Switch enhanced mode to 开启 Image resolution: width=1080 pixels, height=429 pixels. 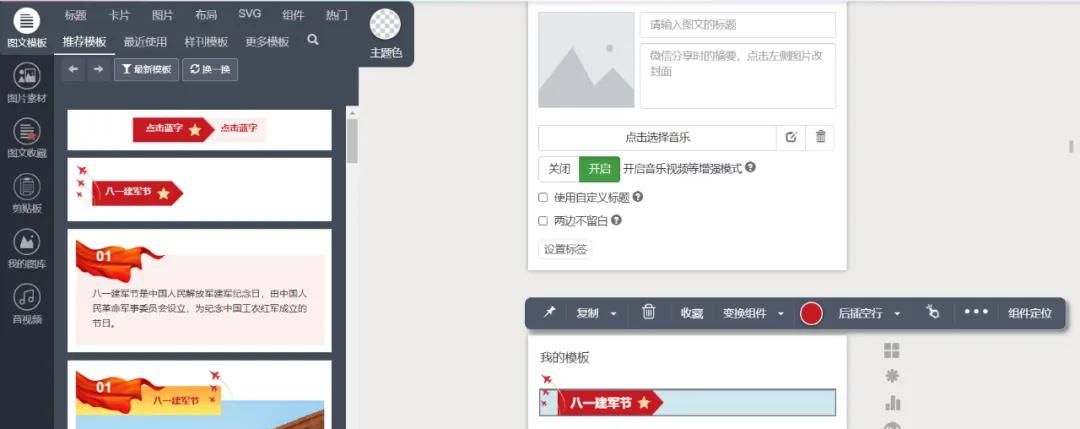[599, 169]
